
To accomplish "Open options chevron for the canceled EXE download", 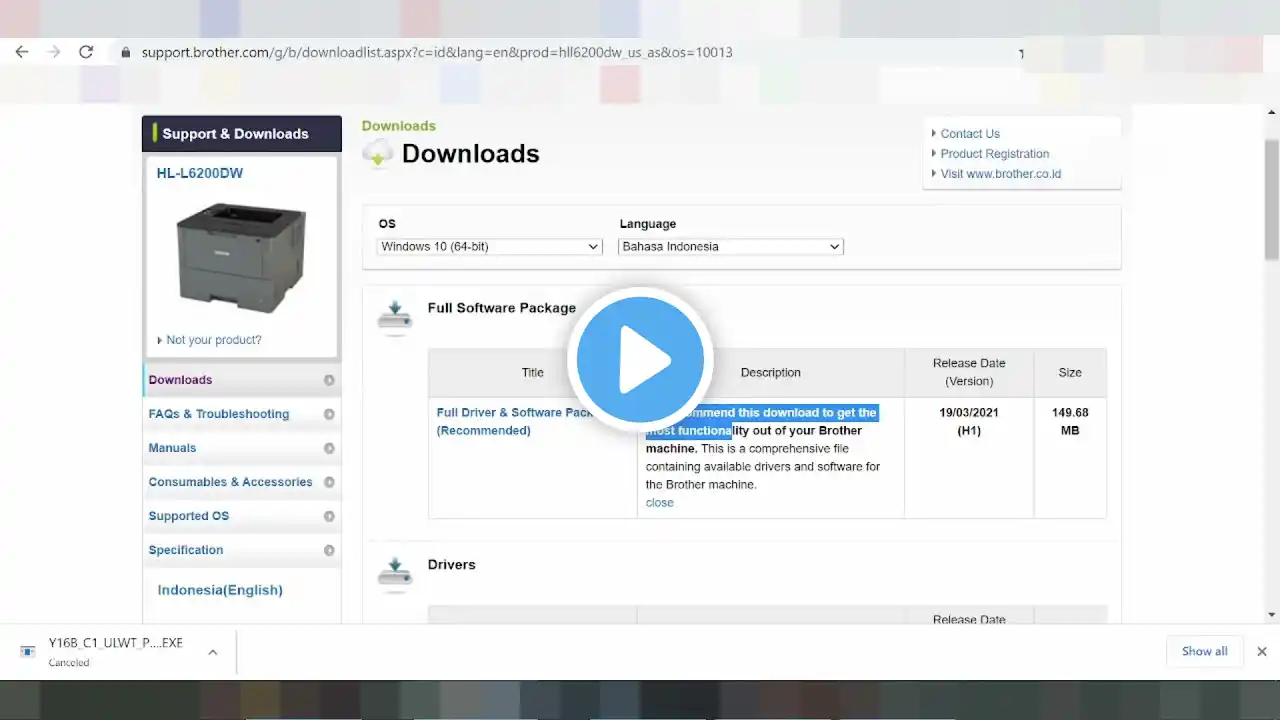I will coord(213,652).
